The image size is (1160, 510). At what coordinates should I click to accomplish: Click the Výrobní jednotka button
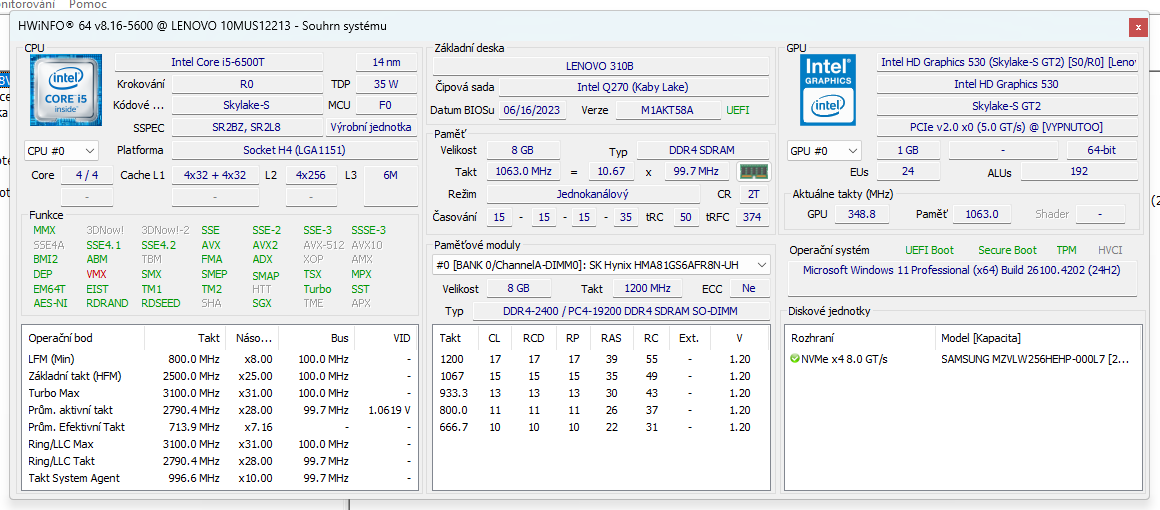point(371,127)
